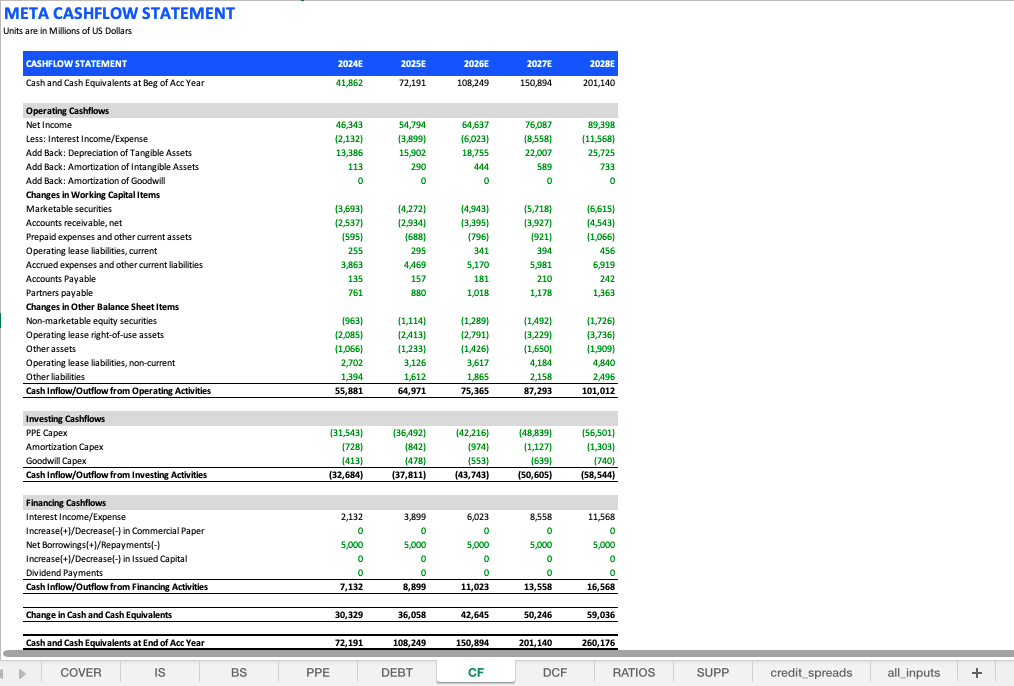Select 'Less: Interest Income/Expense' label
The width and height of the screenshot is (1014, 686).
pos(87,139)
